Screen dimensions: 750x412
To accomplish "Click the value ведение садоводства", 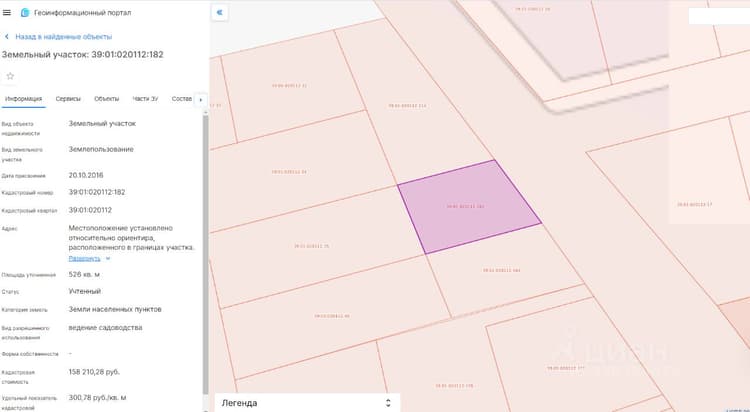I will tap(105, 328).
